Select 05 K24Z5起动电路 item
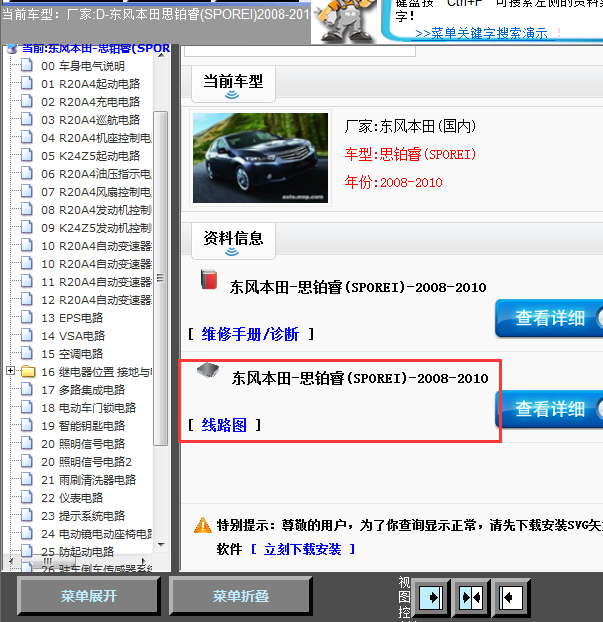The width and height of the screenshot is (603, 622). 90,156
